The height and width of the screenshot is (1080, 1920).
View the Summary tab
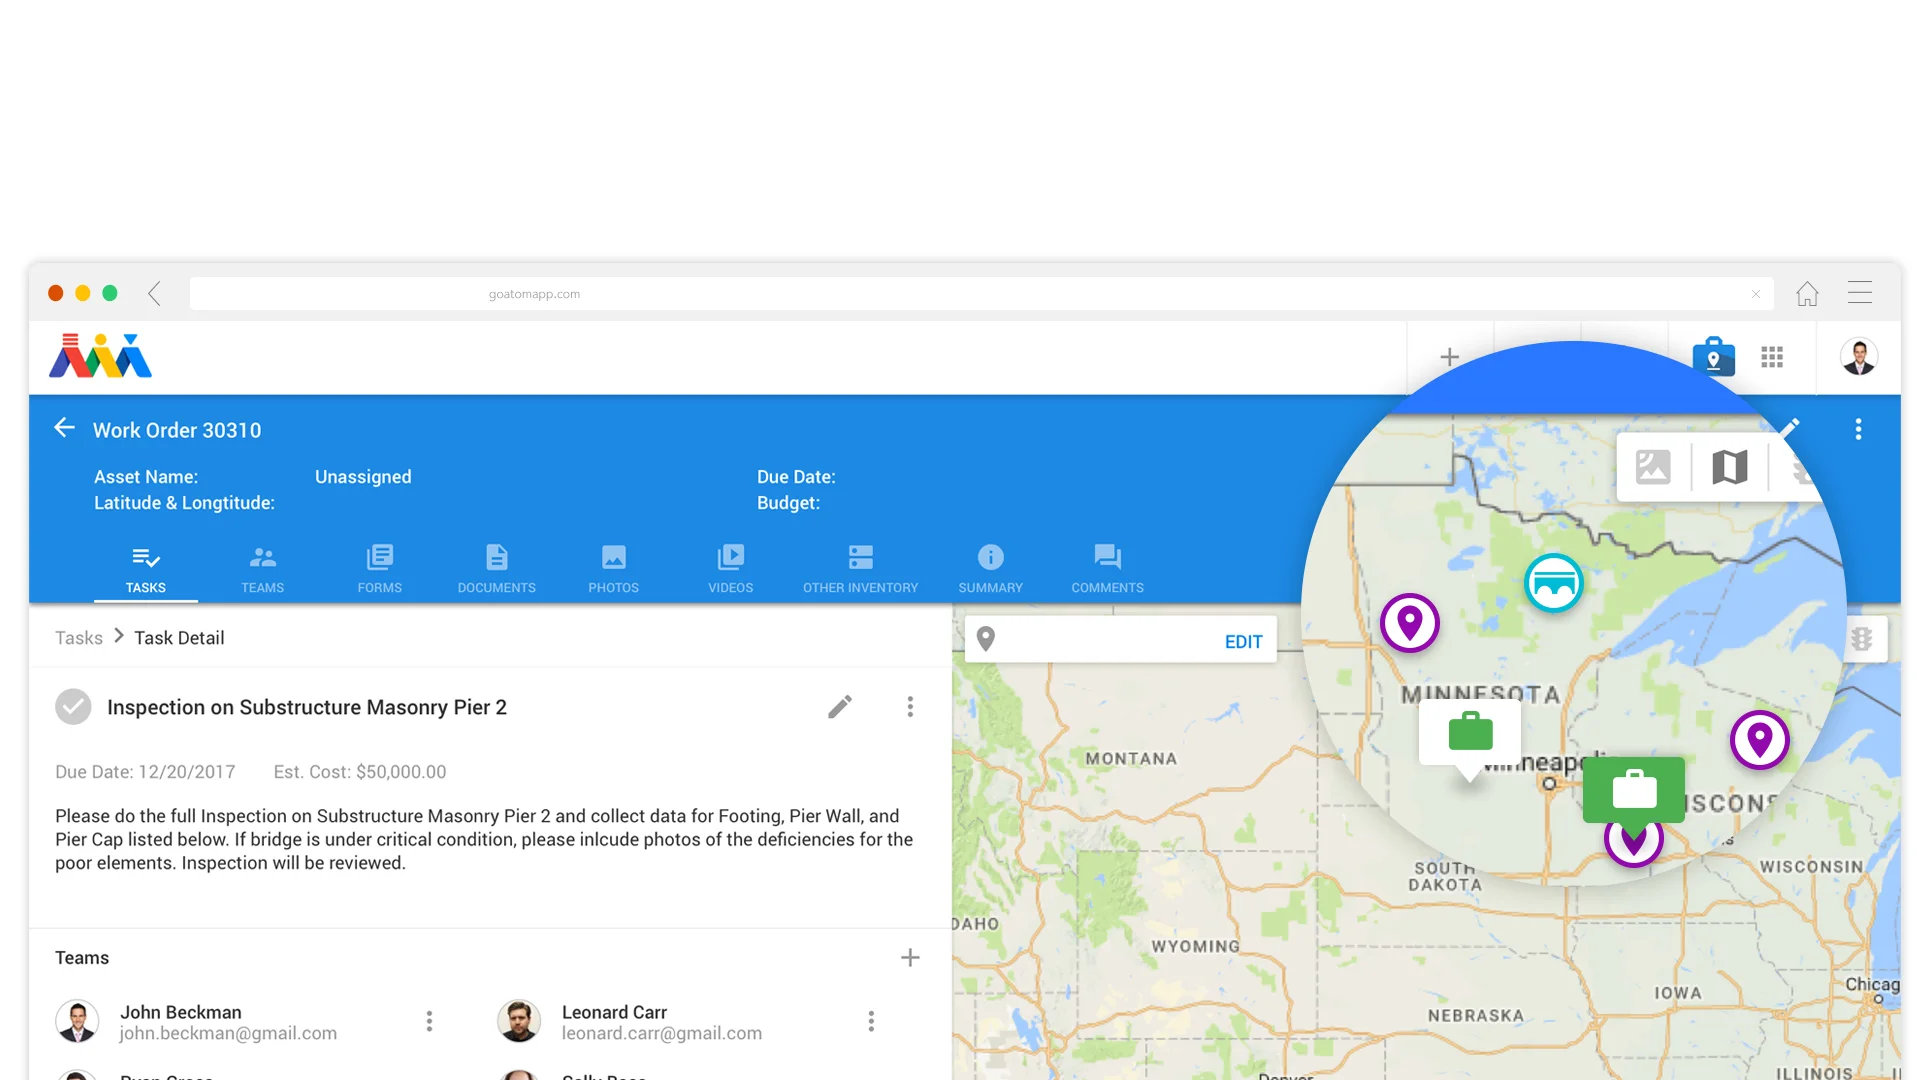pos(991,570)
